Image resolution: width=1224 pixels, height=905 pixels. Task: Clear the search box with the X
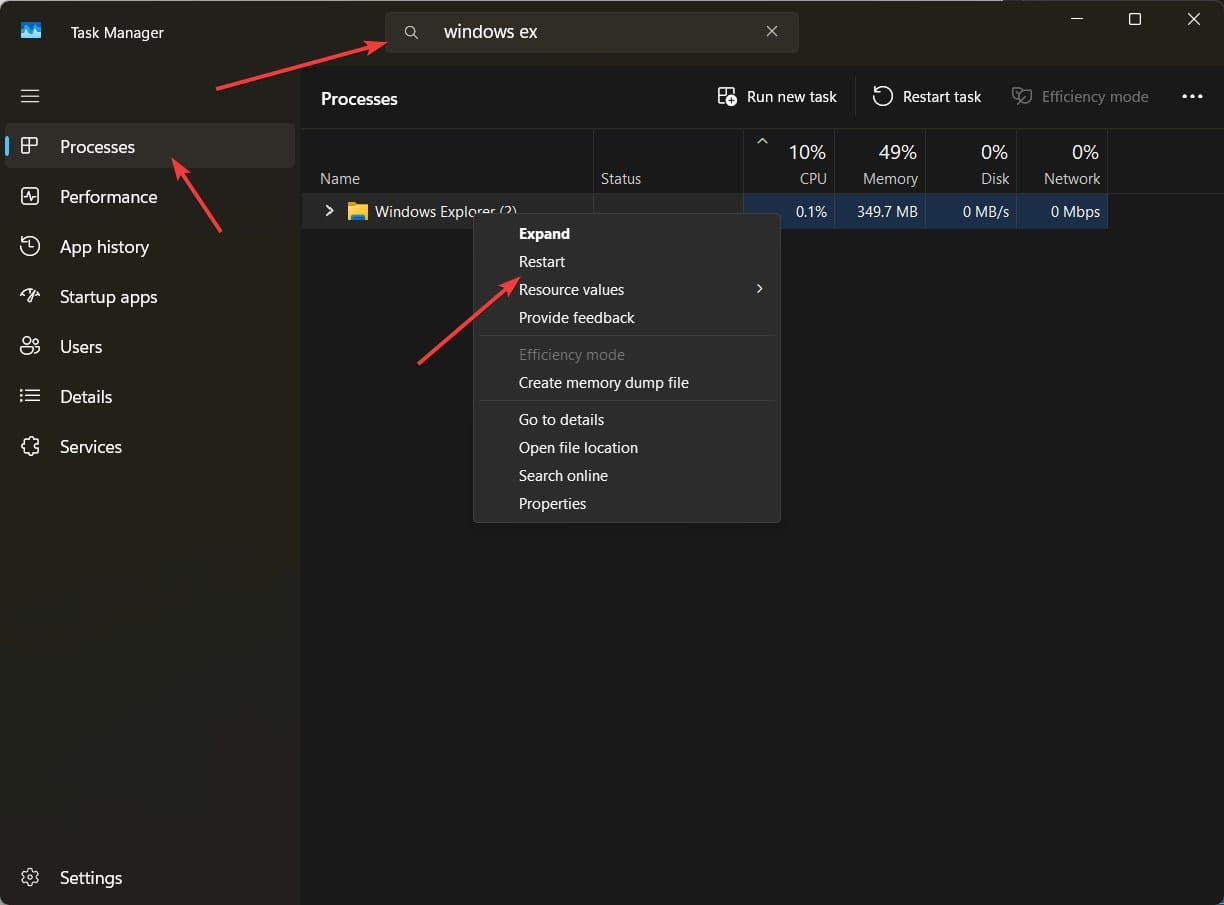[x=772, y=31]
